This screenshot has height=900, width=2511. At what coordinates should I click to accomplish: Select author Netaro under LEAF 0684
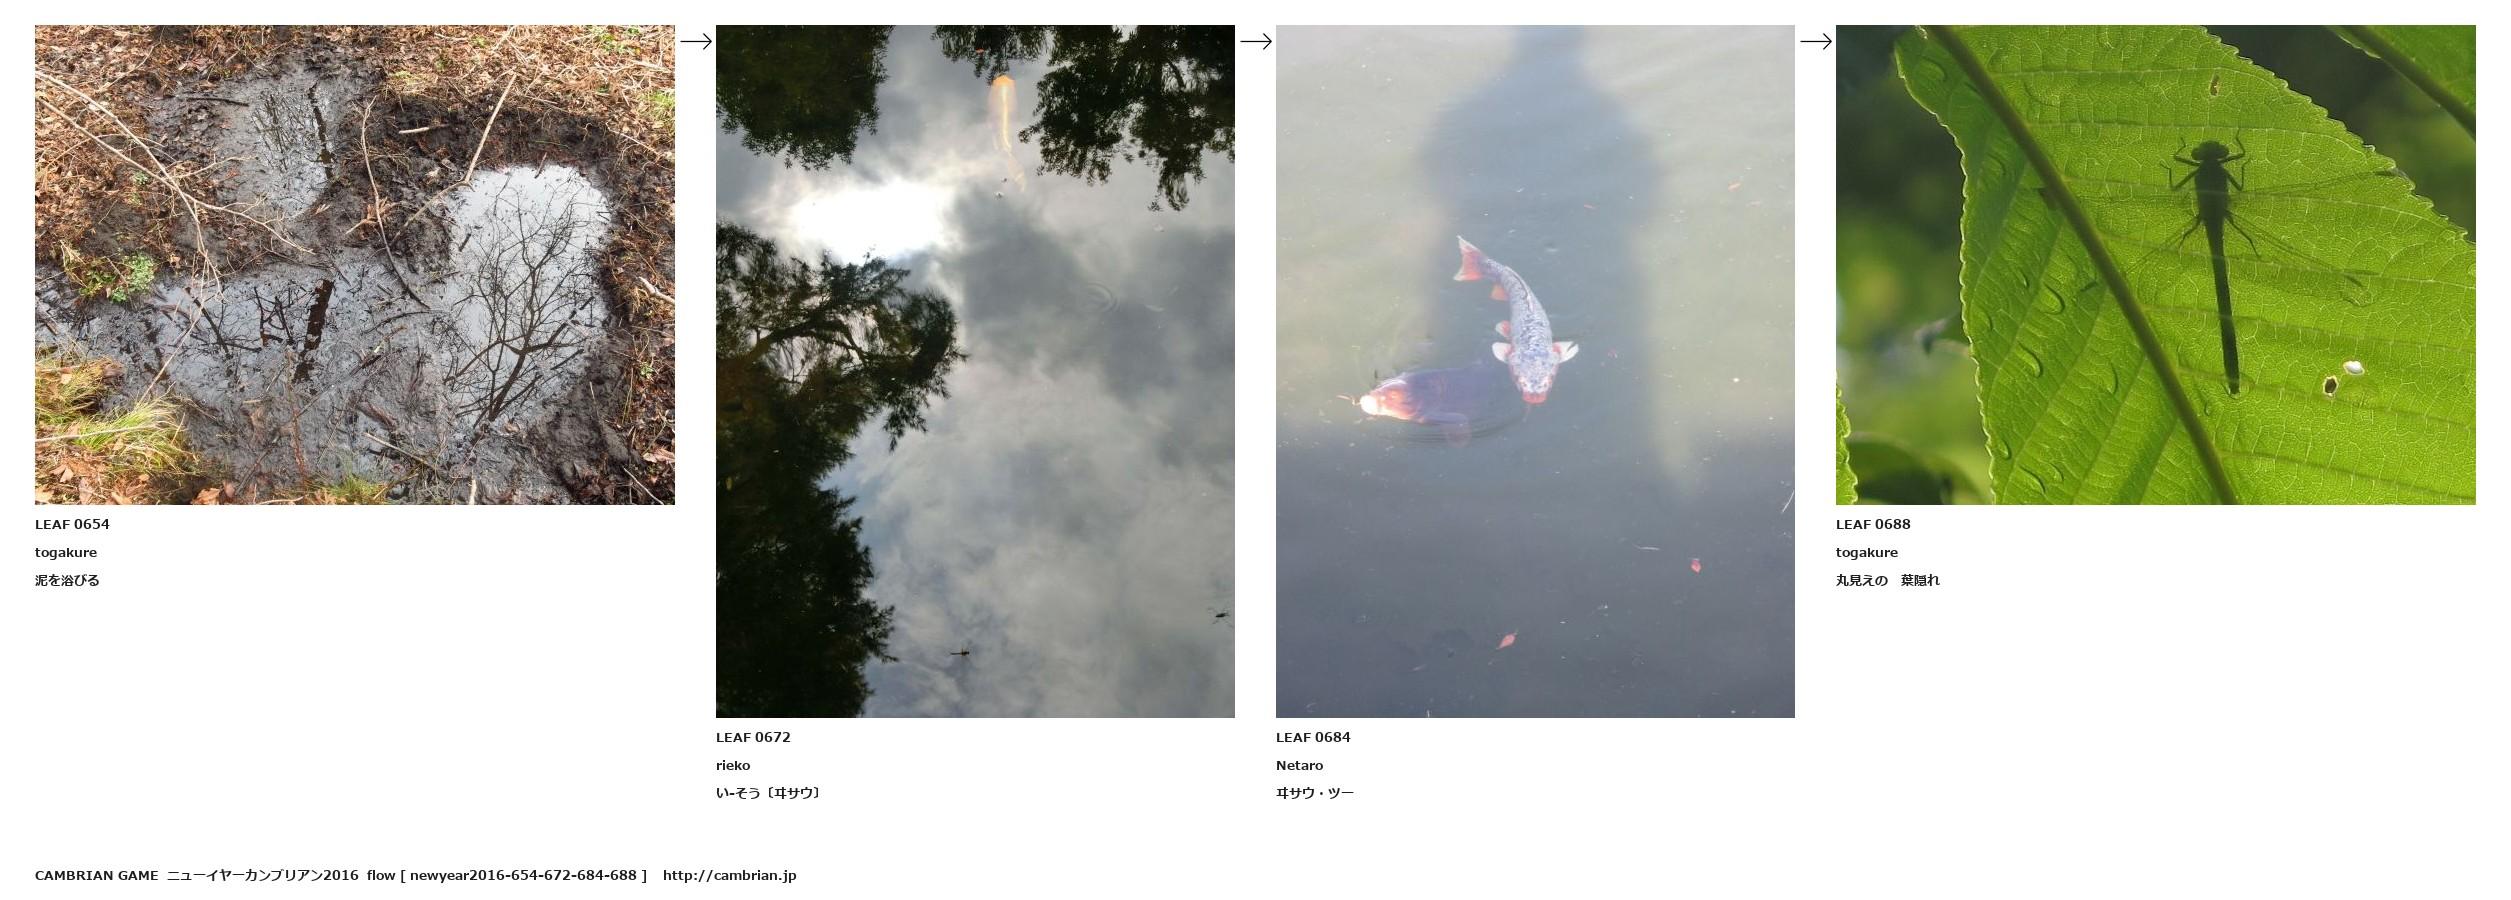pyautogui.click(x=1299, y=765)
